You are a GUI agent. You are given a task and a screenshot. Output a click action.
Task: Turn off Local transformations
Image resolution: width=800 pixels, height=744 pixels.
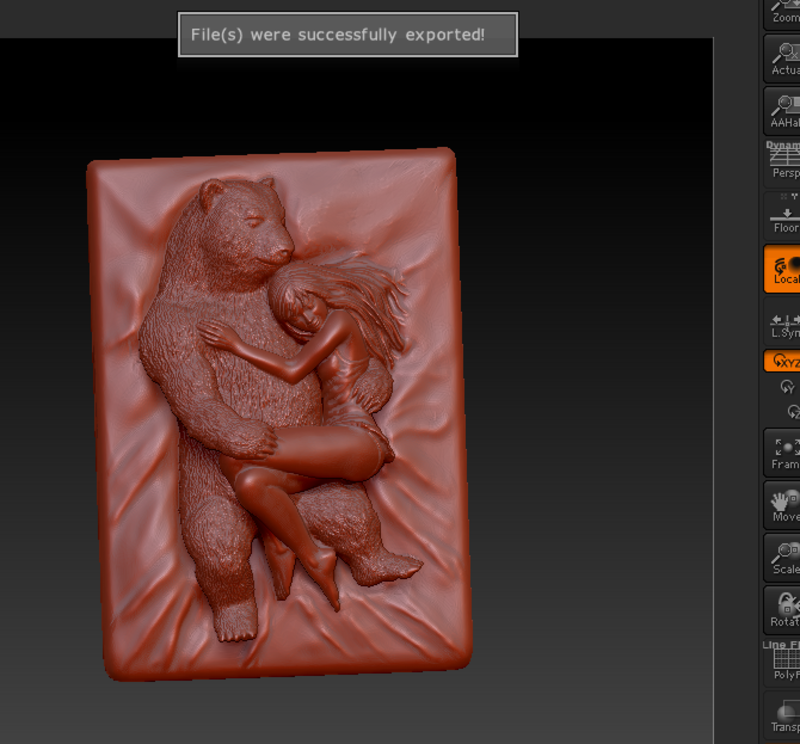click(782, 269)
